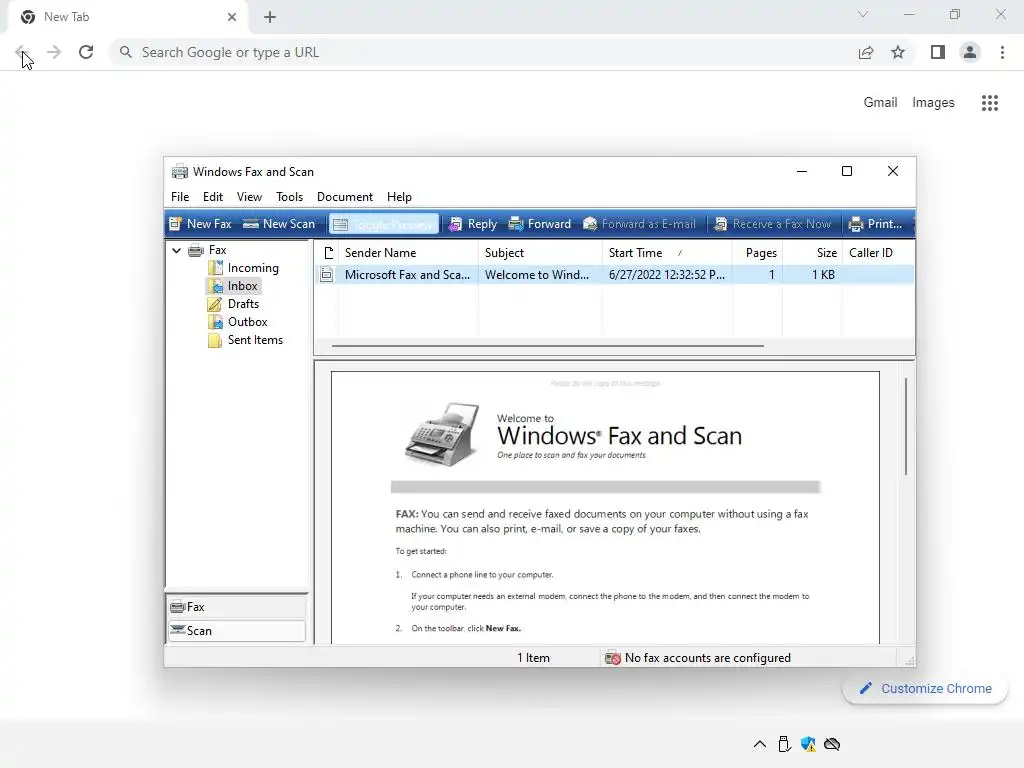1024x768 pixels.
Task: Click the fax message row icon
Action: click(327, 275)
